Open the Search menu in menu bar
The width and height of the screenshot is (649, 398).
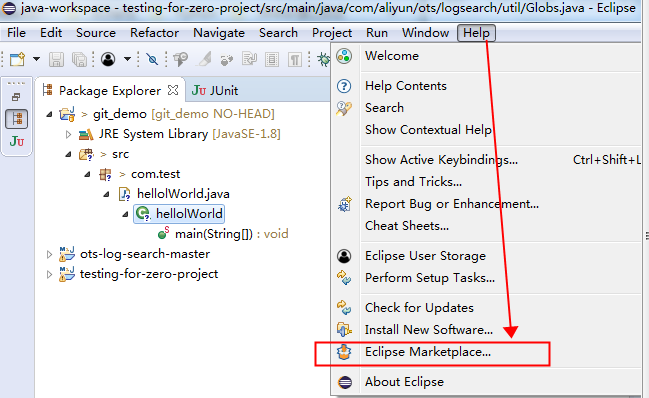coord(278,33)
